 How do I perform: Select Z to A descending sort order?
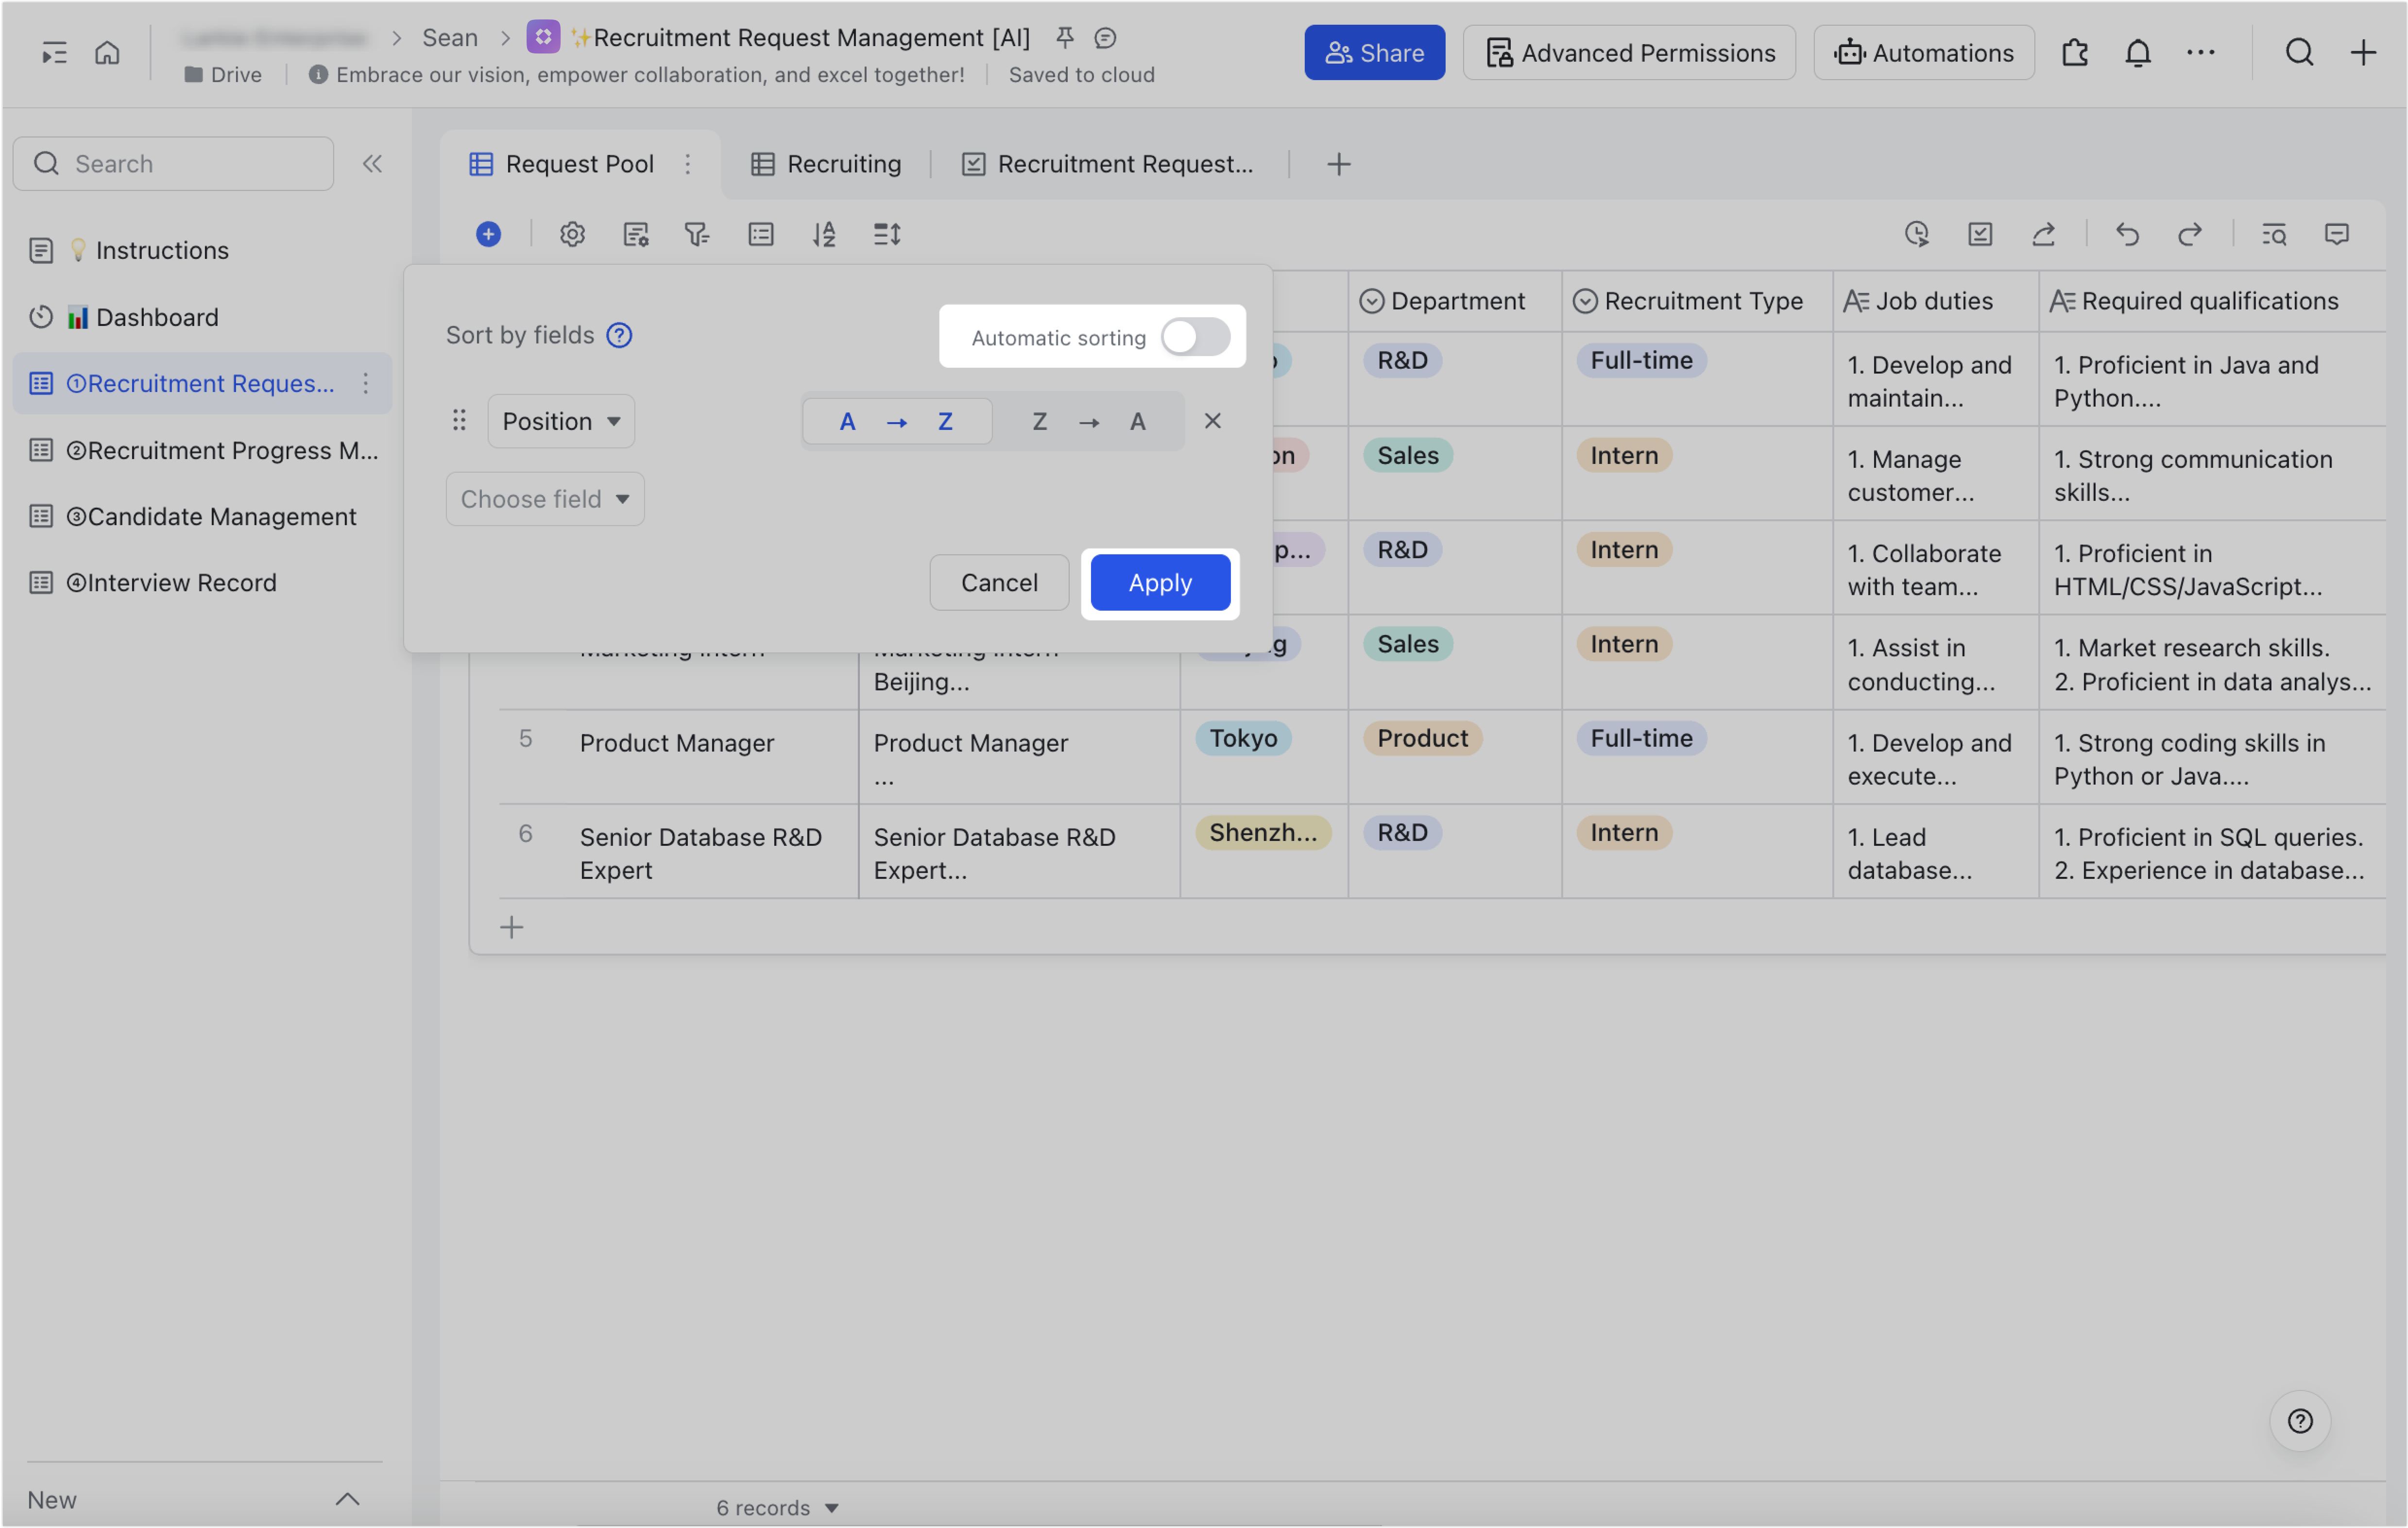click(x=1089, y=421)
